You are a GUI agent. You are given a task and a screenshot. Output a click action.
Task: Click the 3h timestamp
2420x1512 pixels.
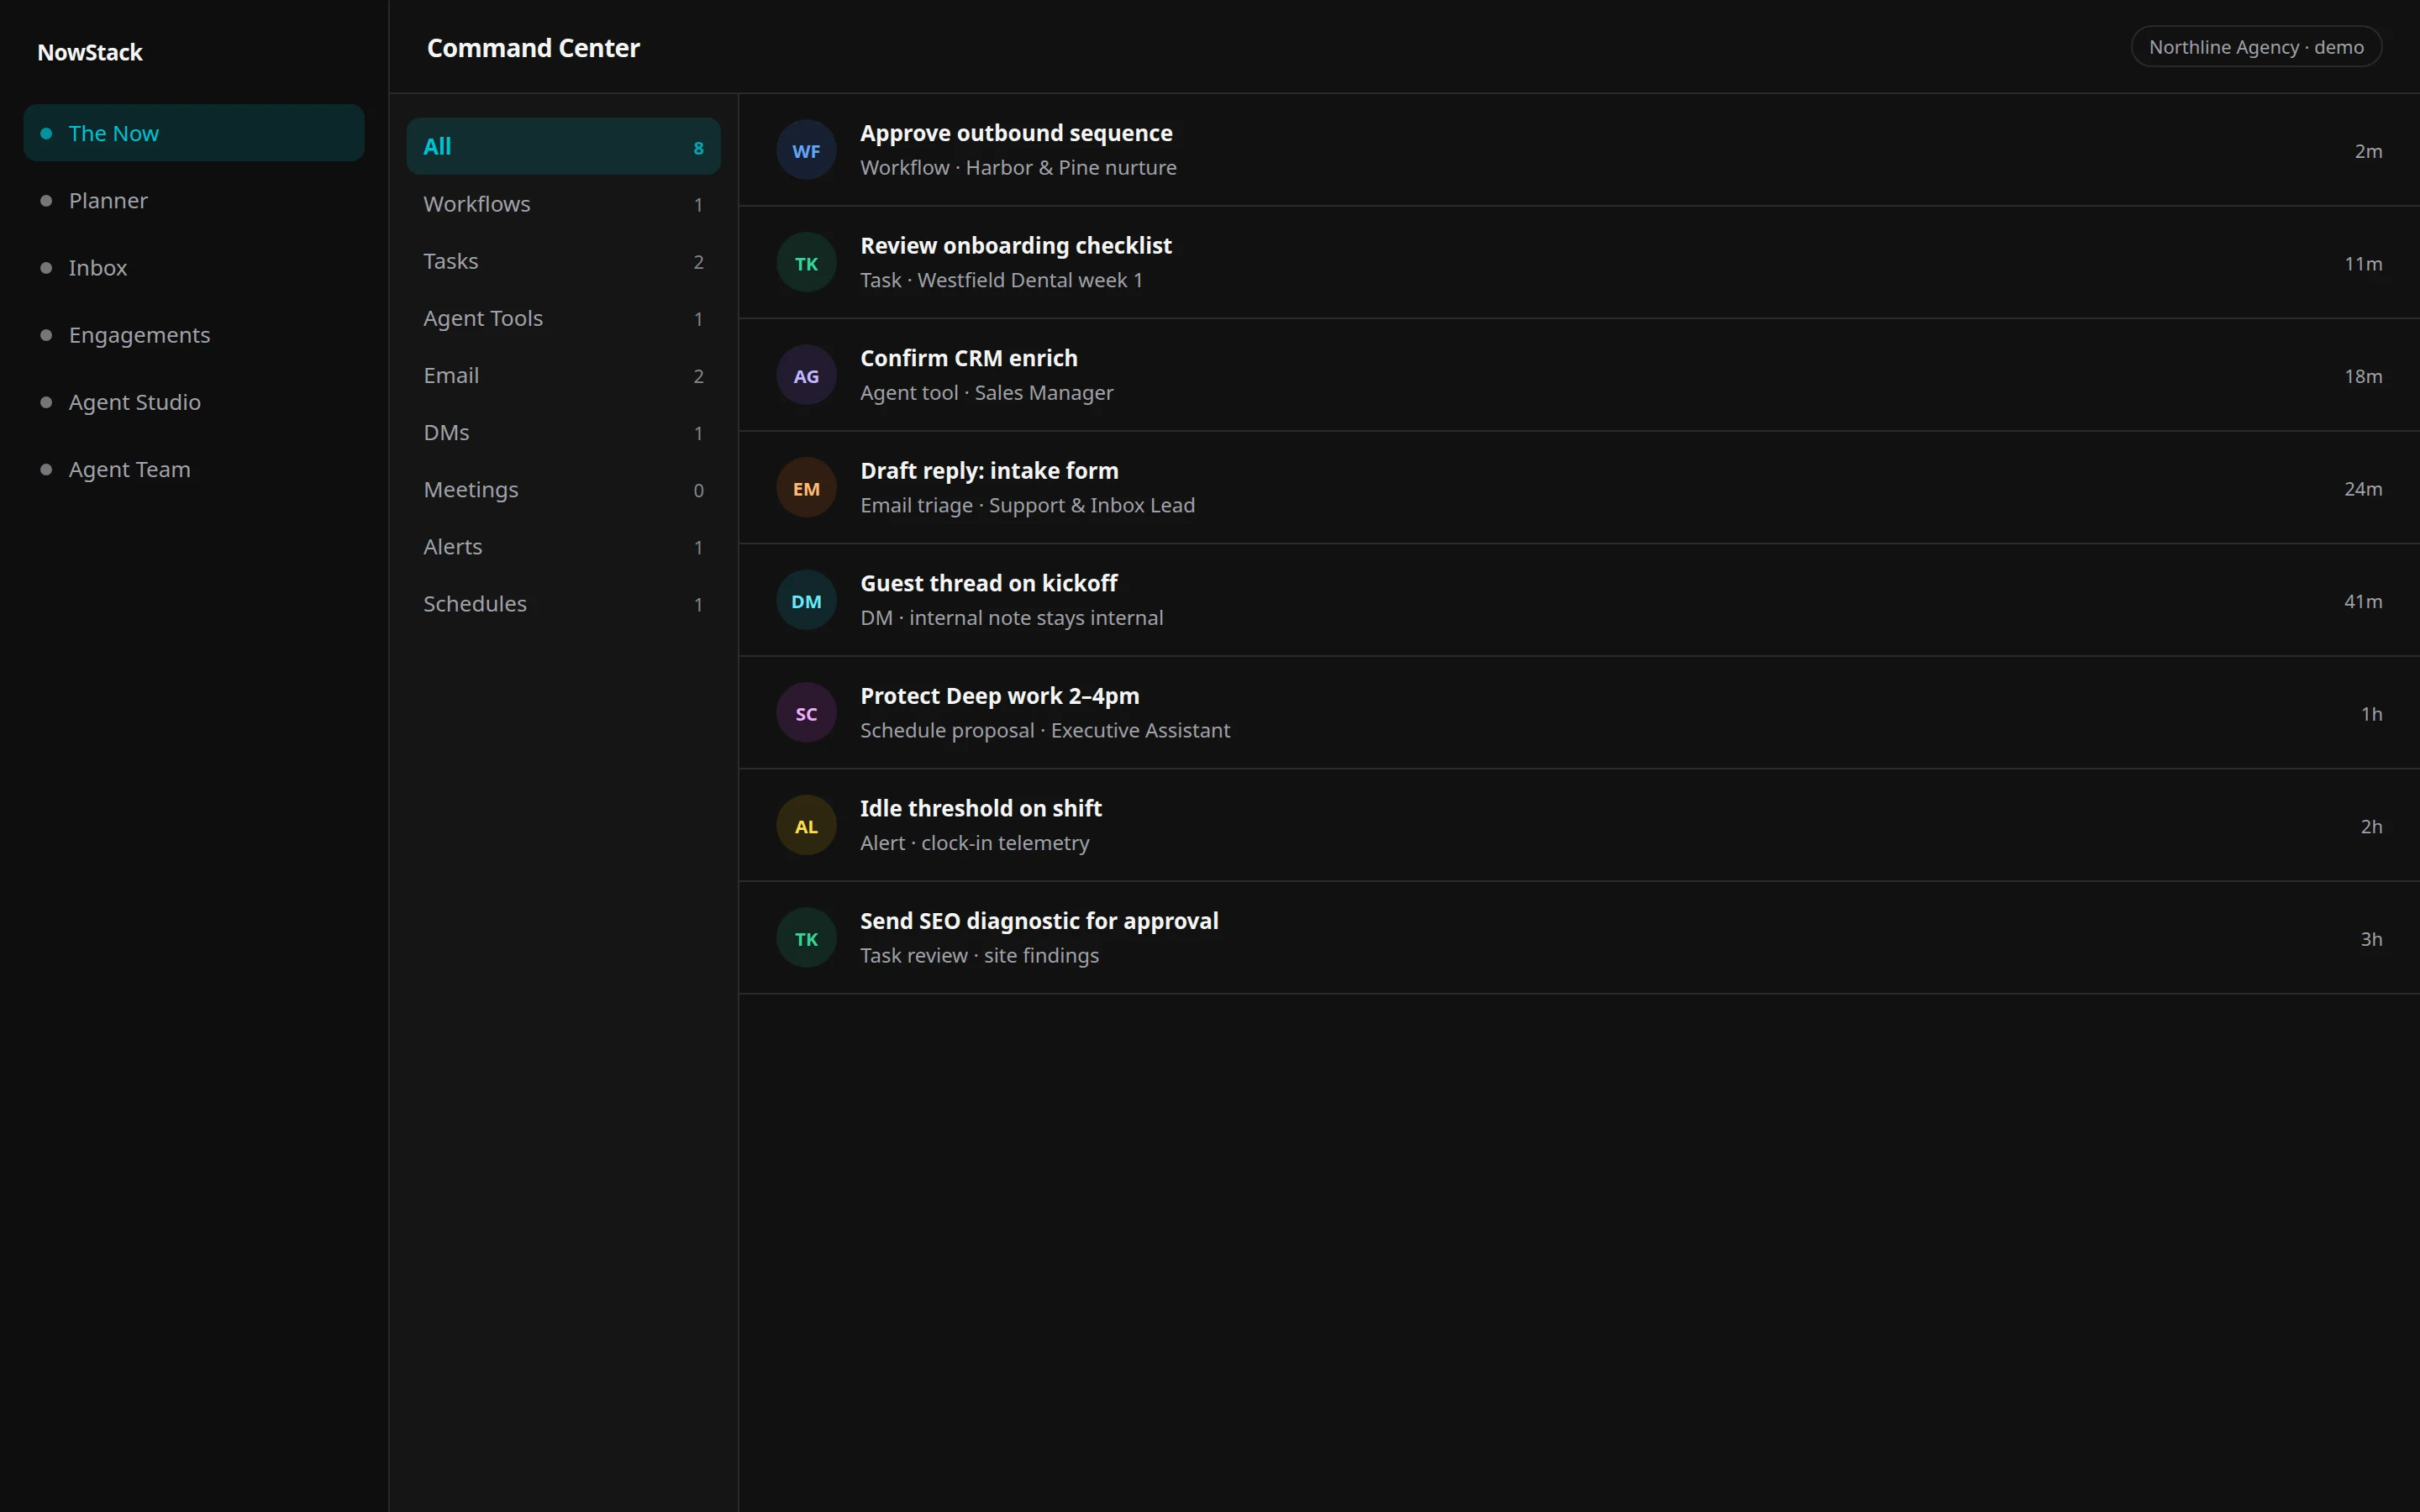[x=2371, y=938]
